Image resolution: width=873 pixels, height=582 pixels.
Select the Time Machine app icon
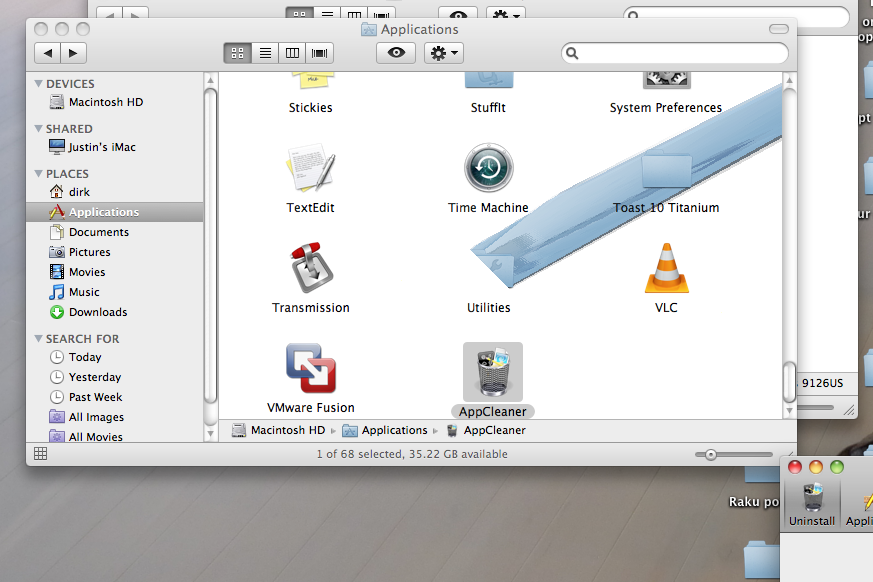pos(488,168)
